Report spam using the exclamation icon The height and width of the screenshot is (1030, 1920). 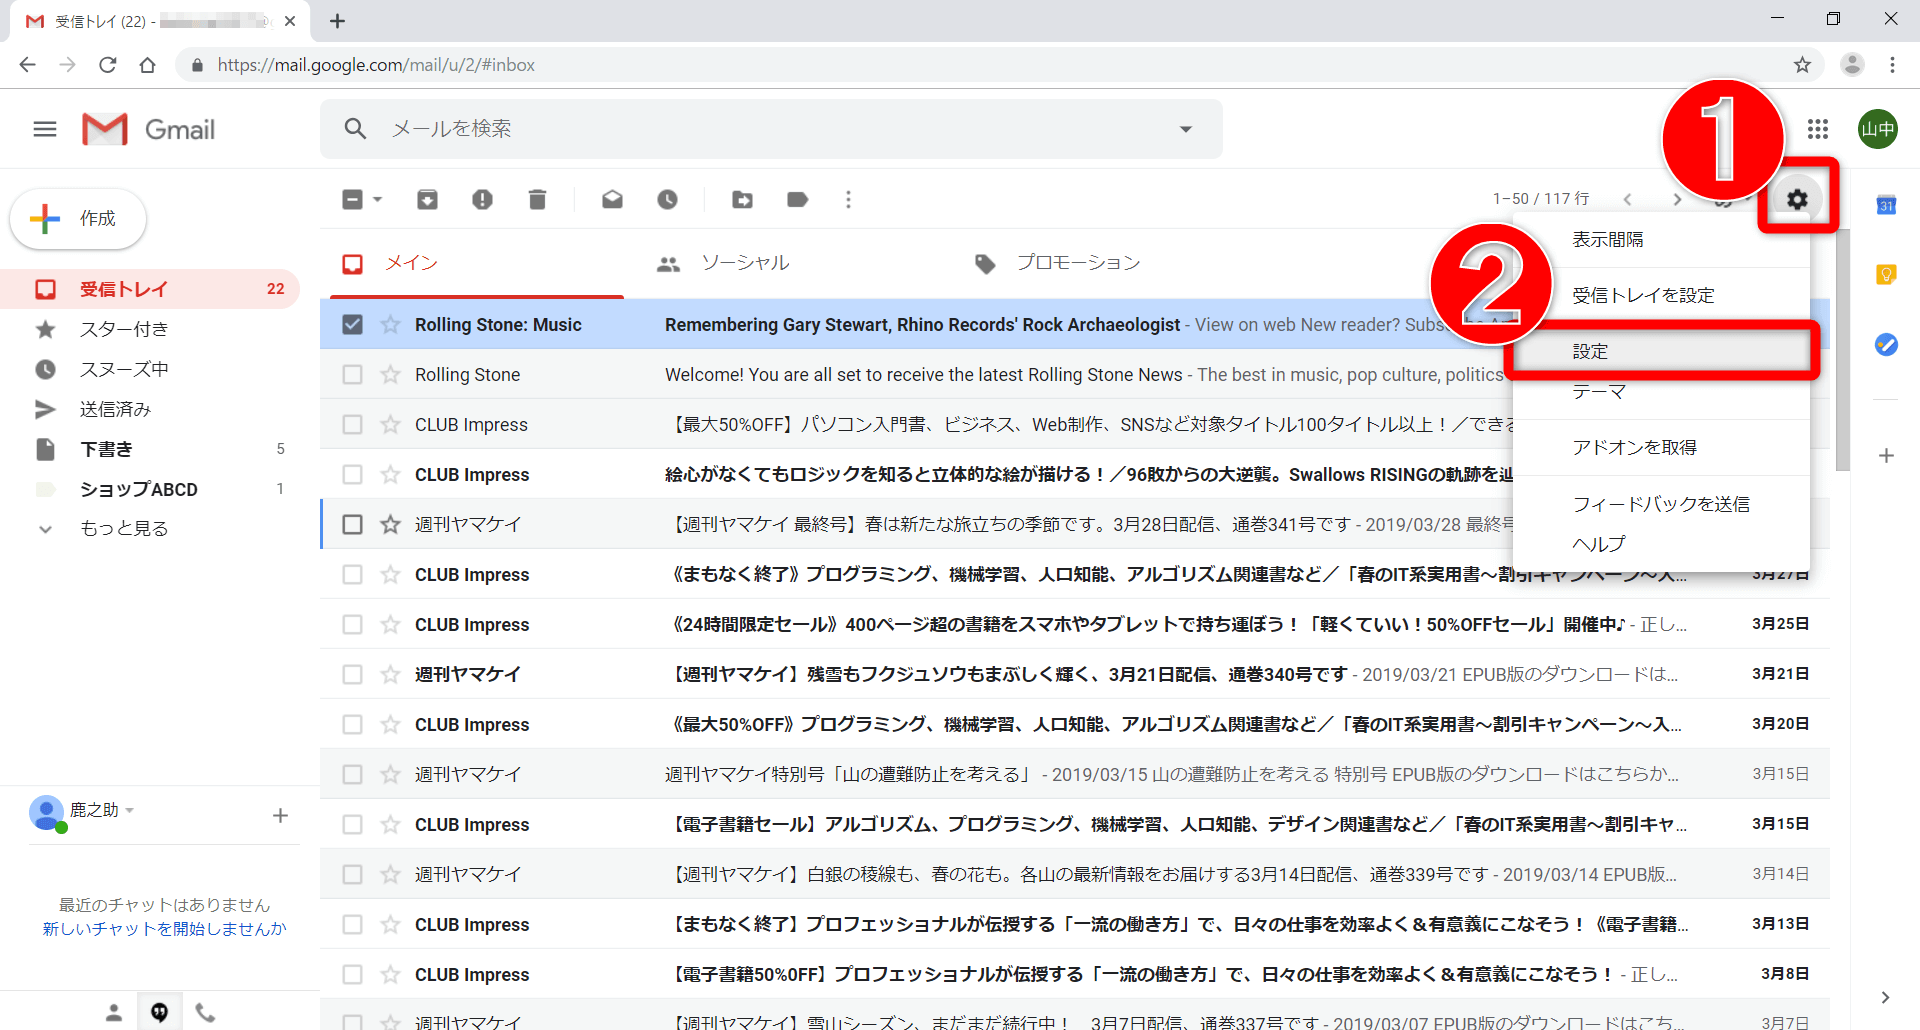[x=482, y=200]
